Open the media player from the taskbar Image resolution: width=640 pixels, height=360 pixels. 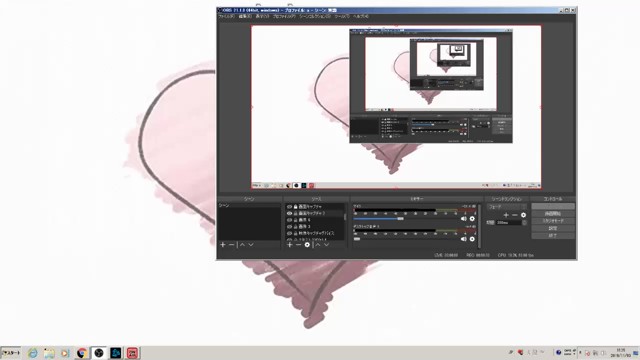pyautogui.click(x=65, y=353)
